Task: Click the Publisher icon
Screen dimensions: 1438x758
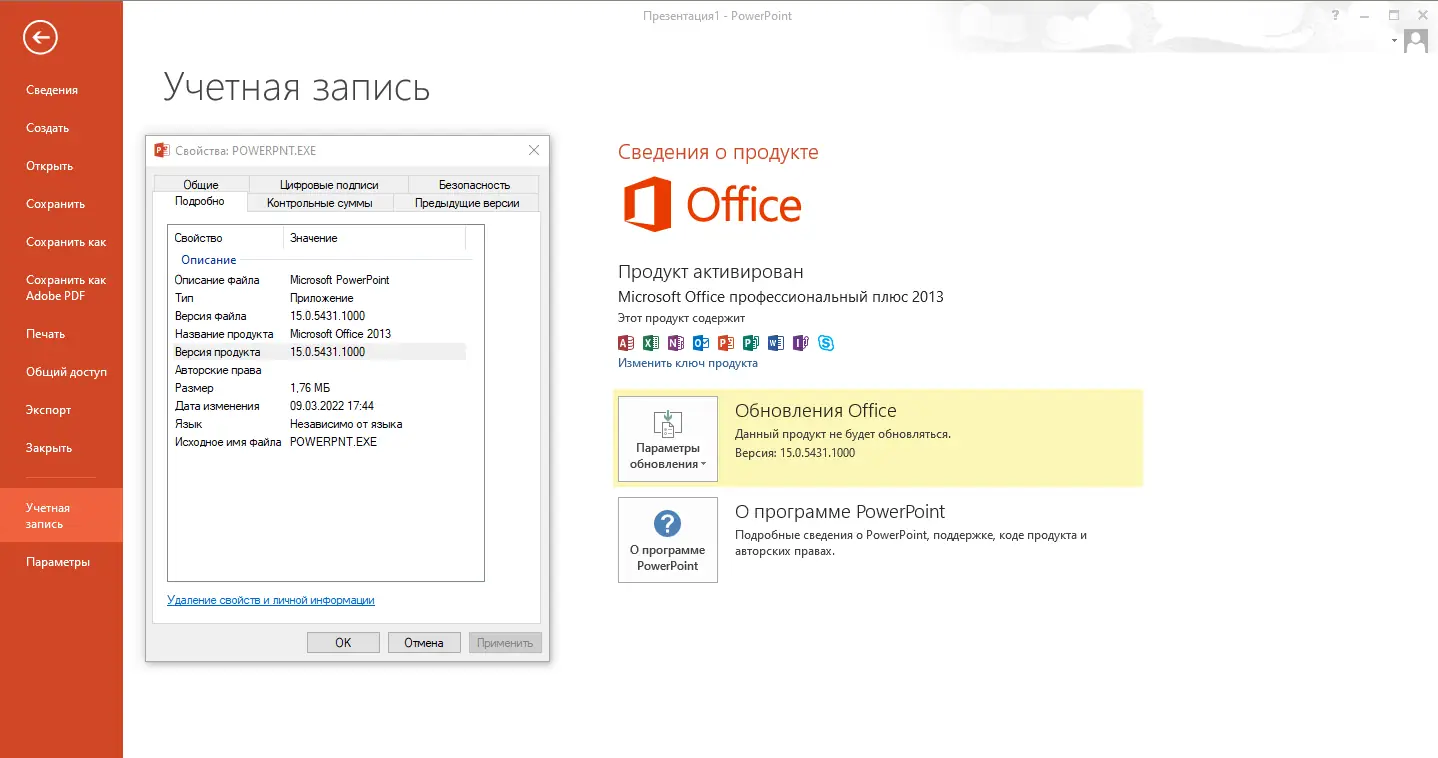Action: tap(751, 342)
